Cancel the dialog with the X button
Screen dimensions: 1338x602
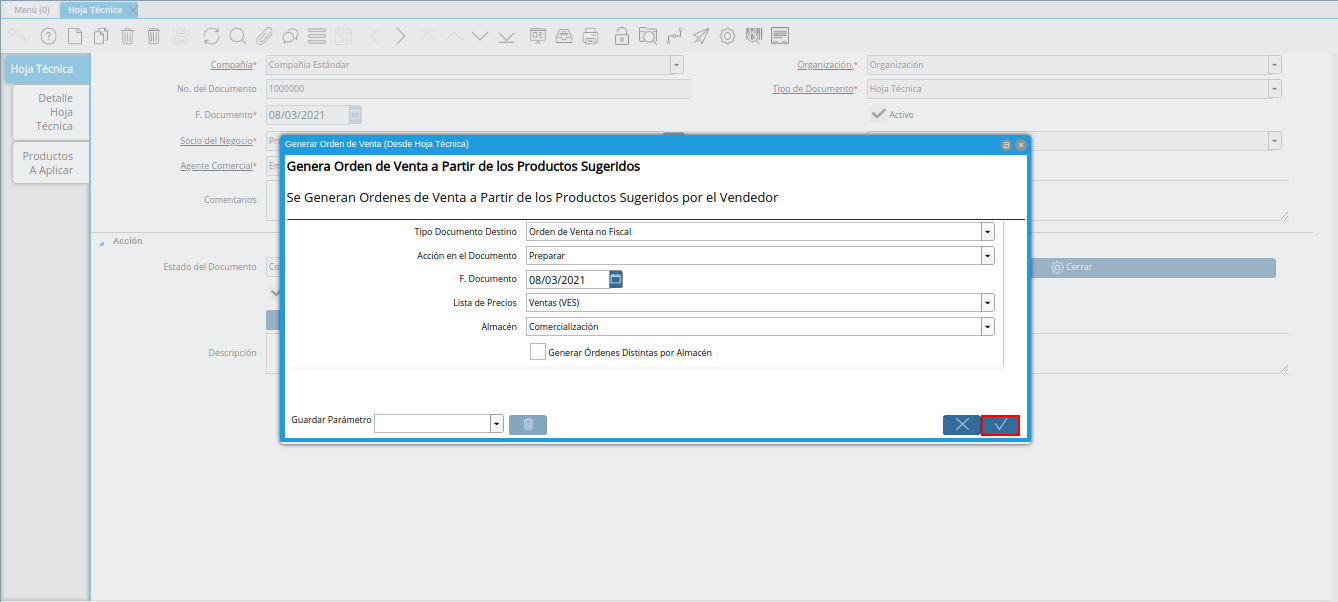point(961,425)
